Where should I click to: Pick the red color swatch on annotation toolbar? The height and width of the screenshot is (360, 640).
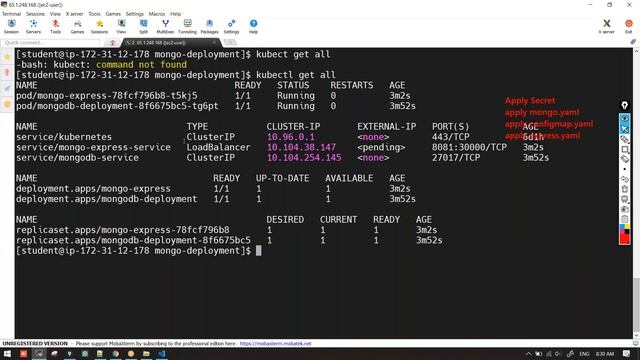624,239
